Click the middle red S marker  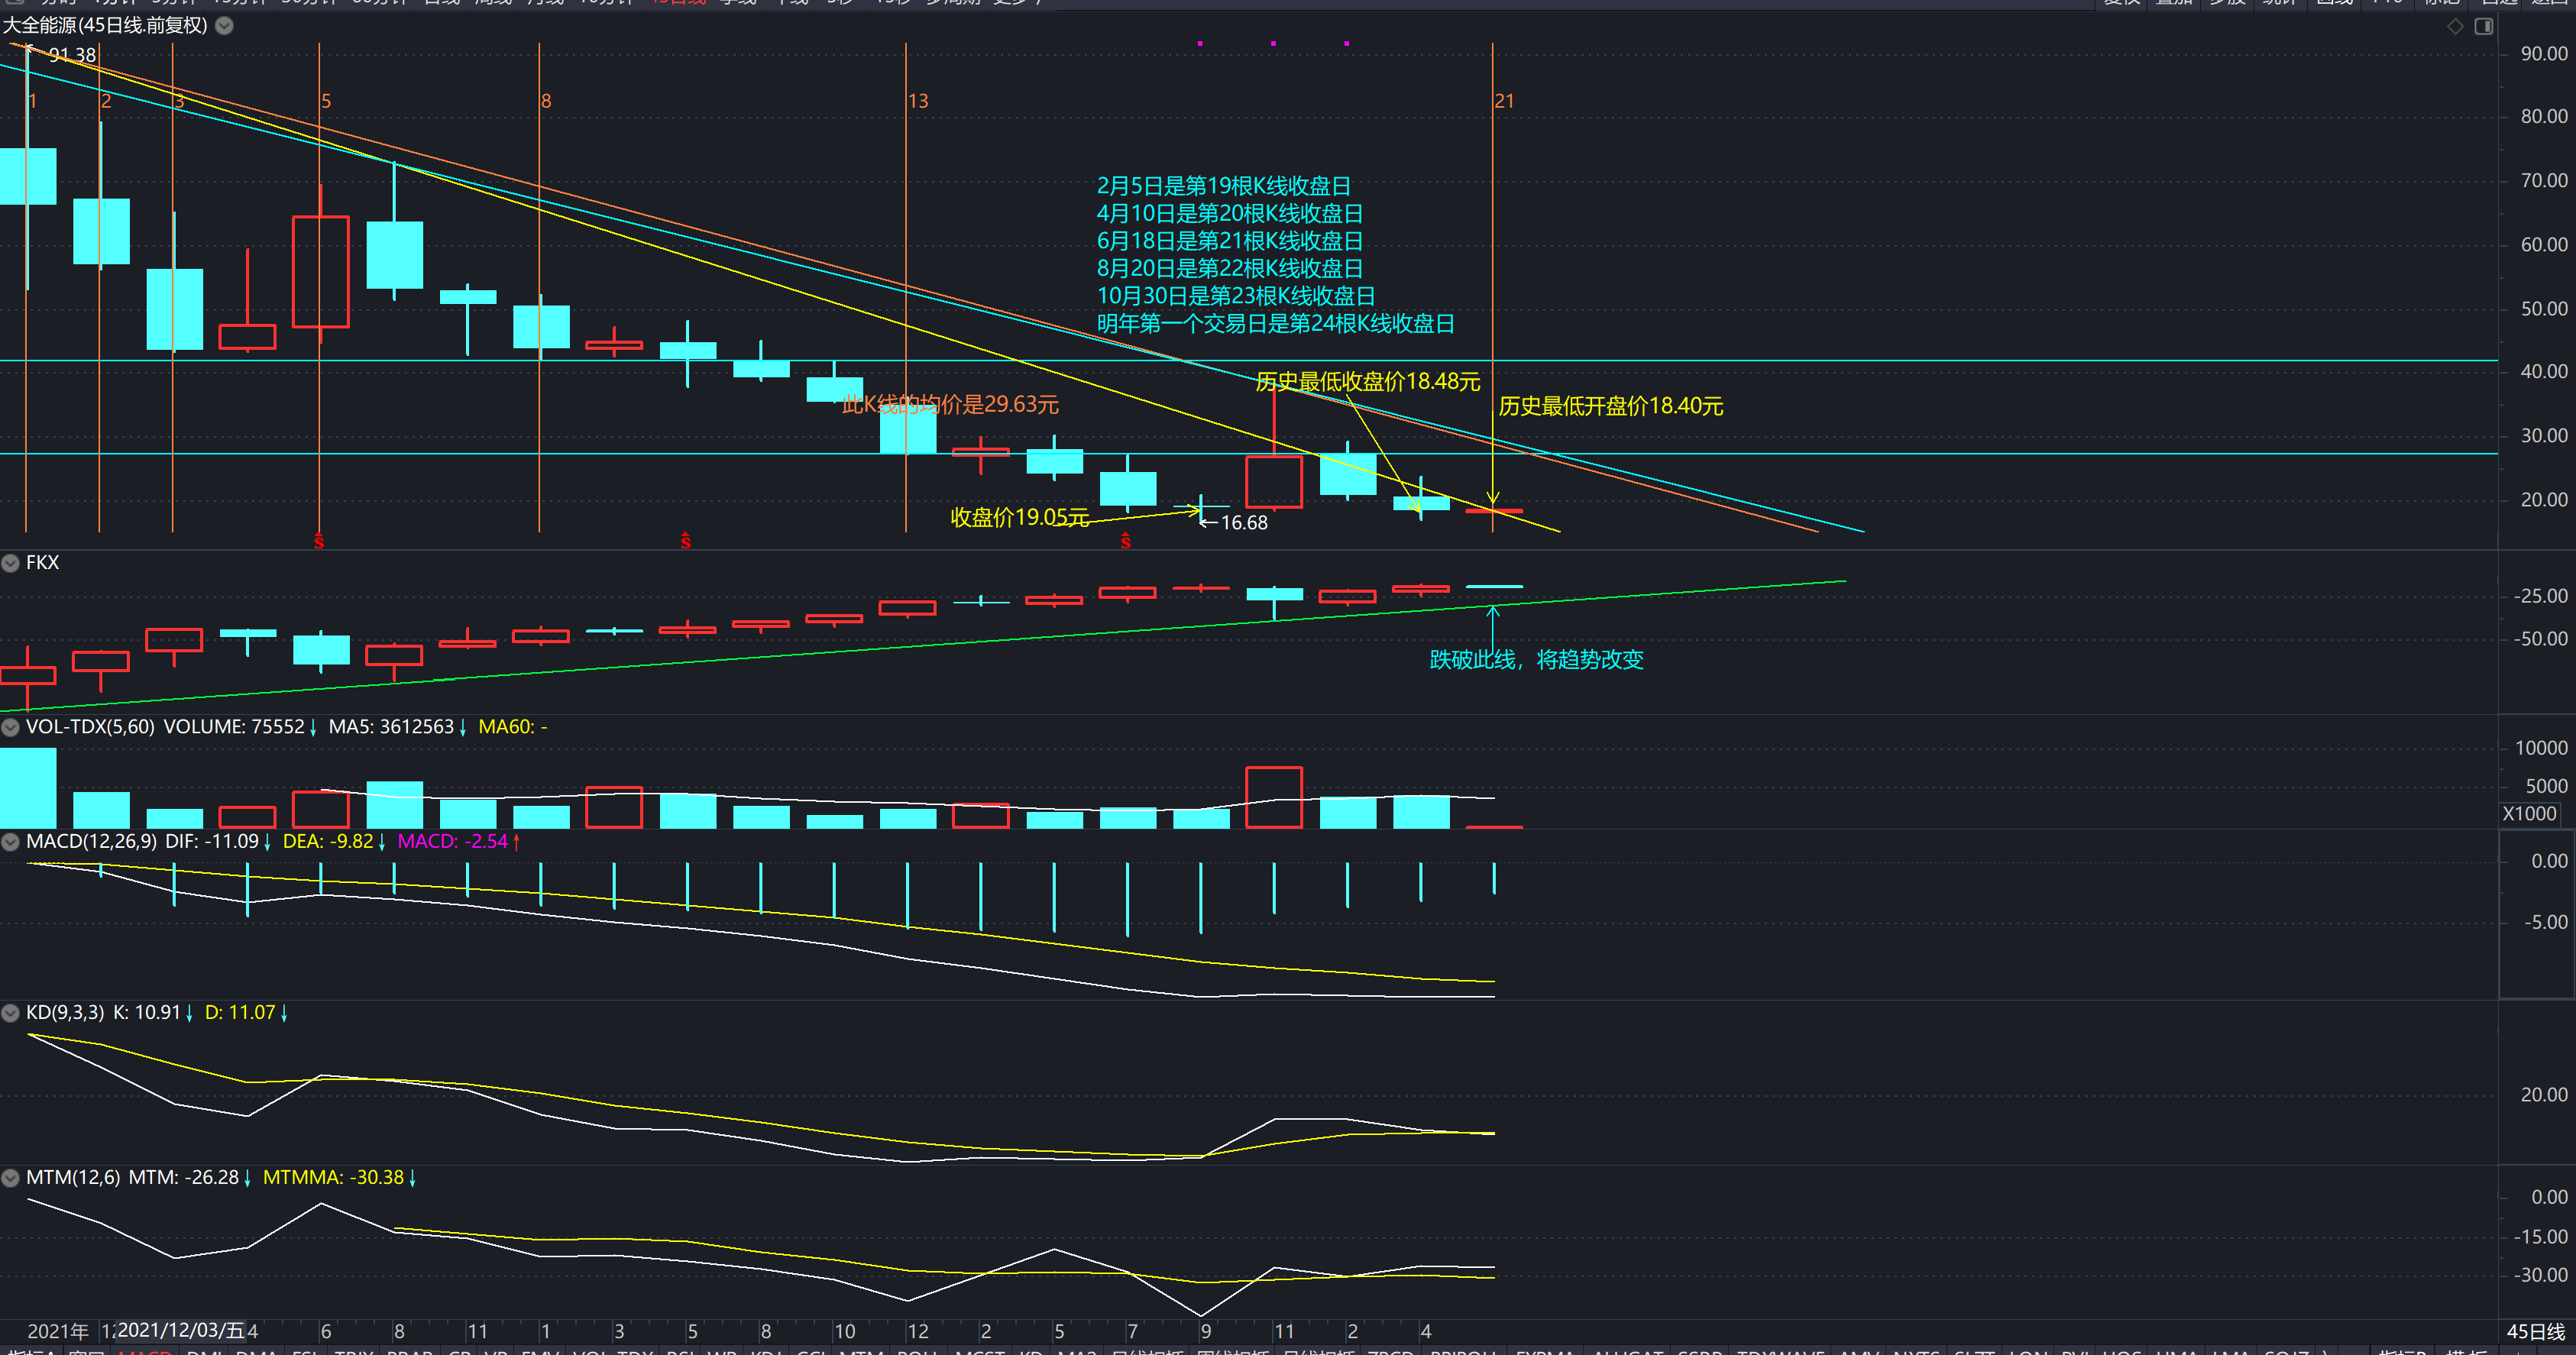click(x=685, y=541)
